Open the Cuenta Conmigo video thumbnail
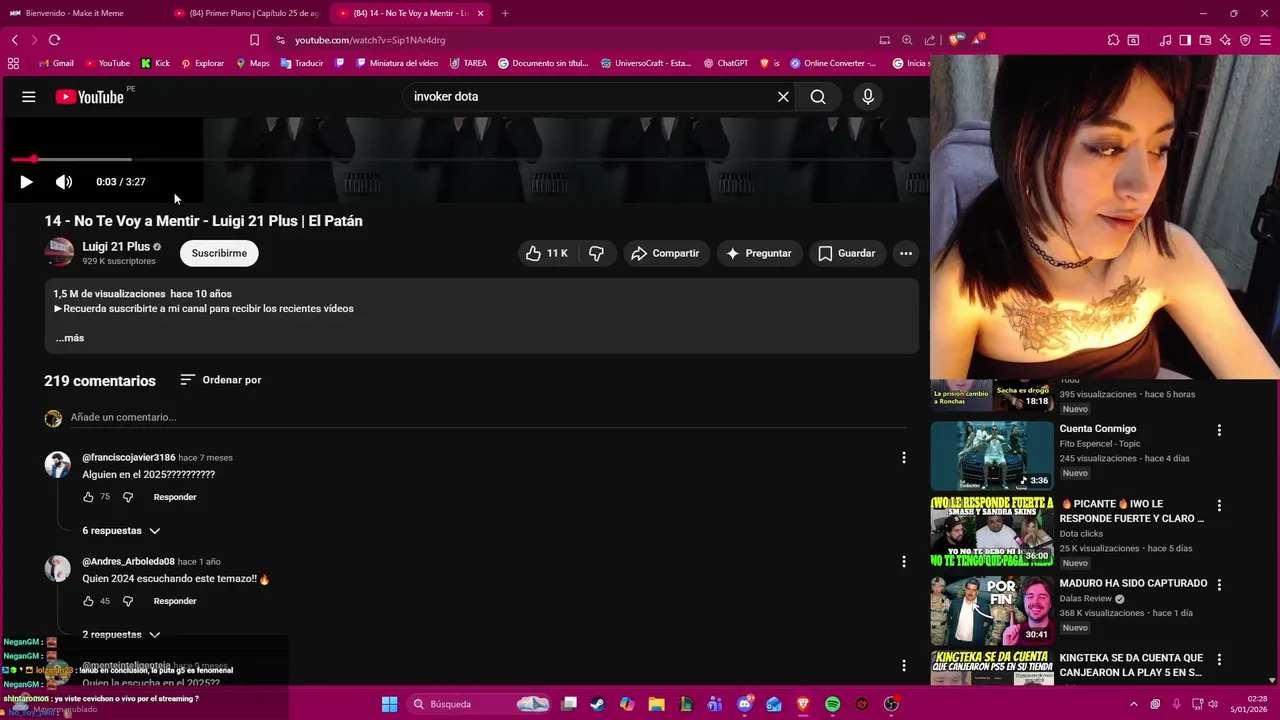1280x720 pixels. tap(992, 455)
